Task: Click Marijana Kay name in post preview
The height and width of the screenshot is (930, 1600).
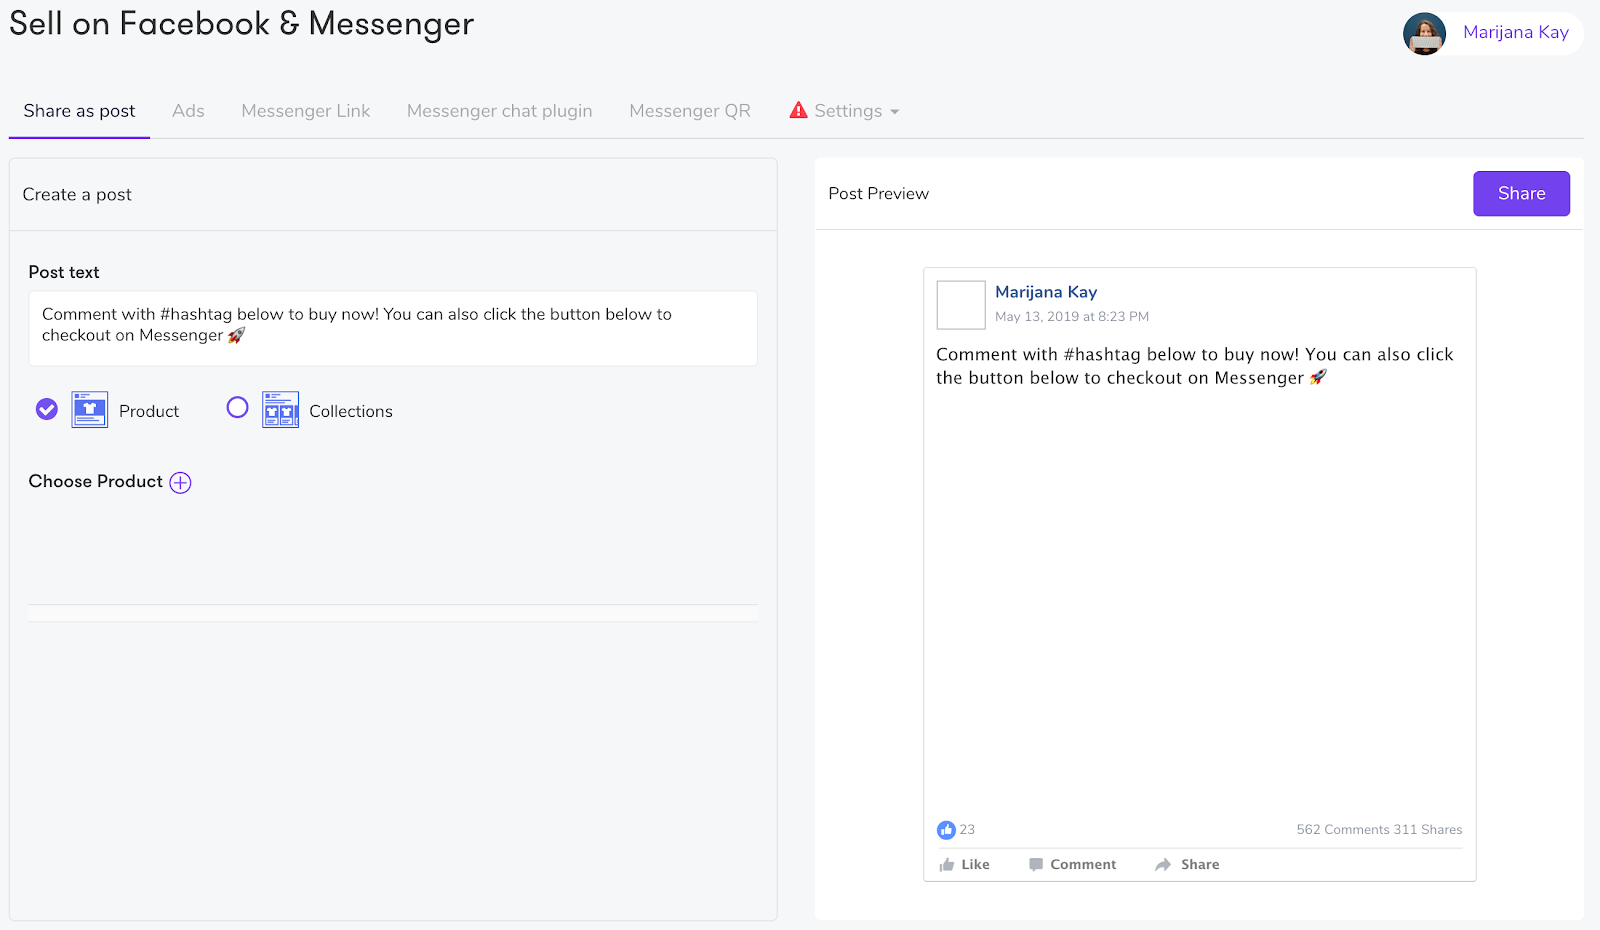Action: (x=1046, y=292)
